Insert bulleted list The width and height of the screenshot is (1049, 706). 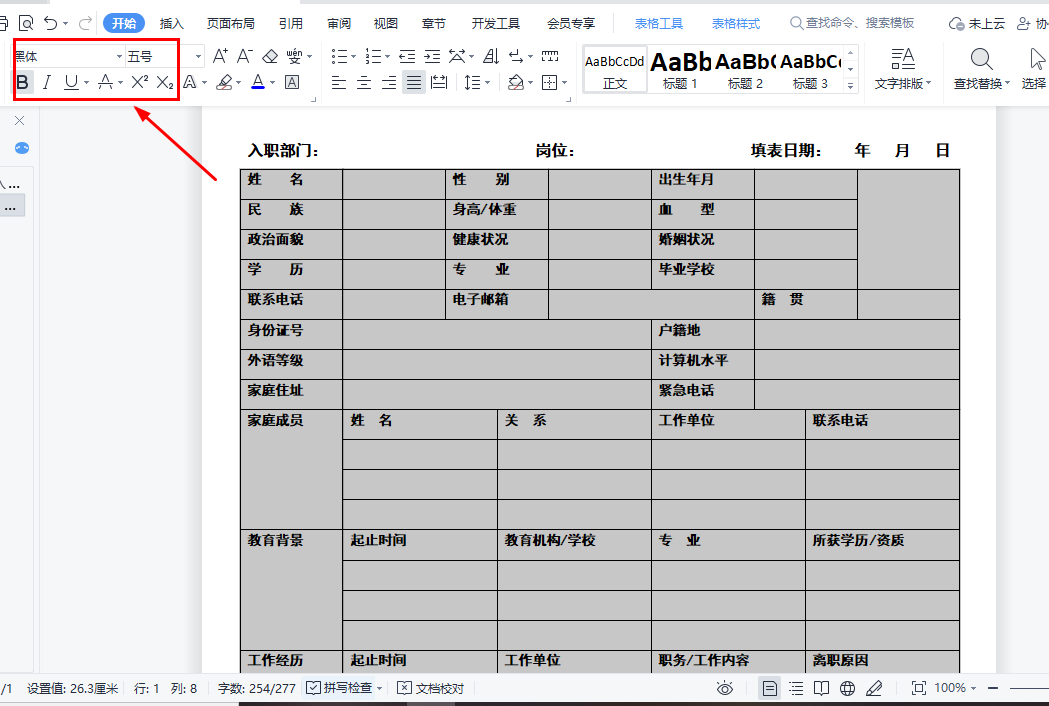339,56
